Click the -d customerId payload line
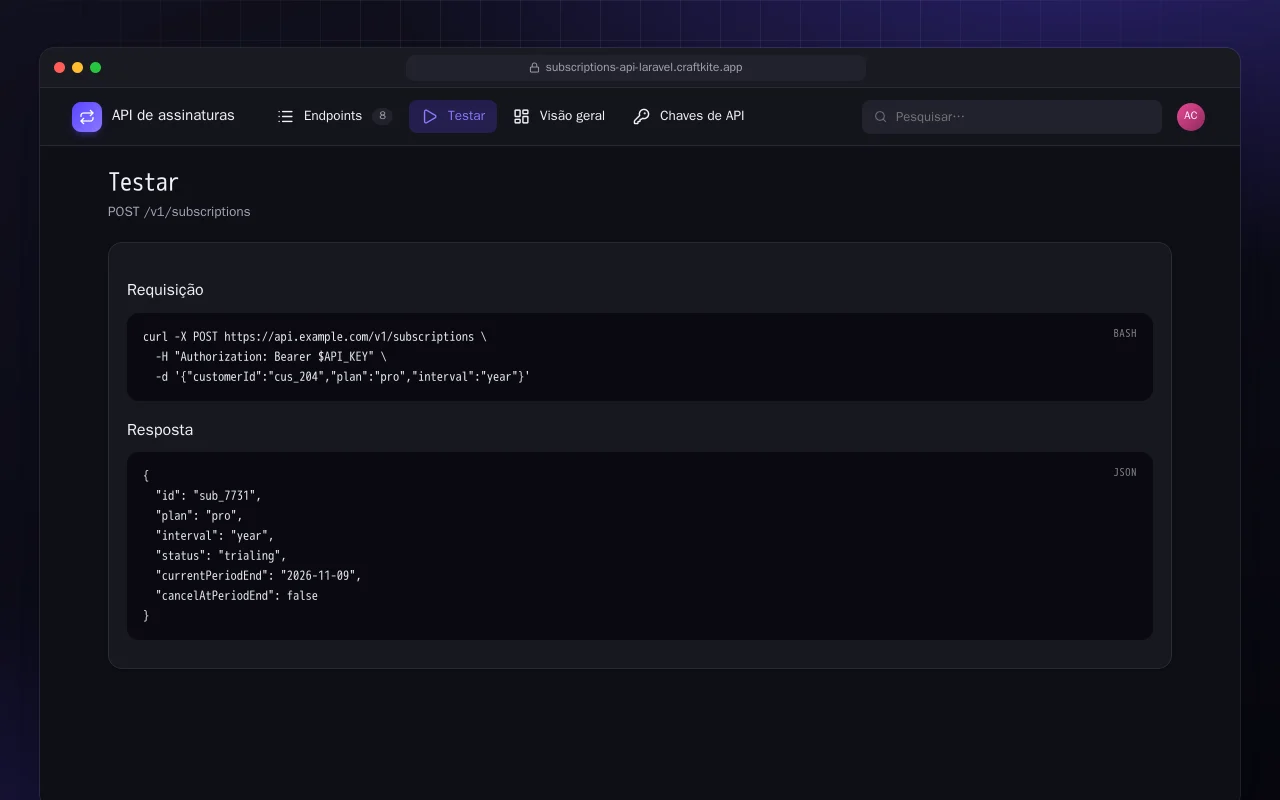This screenshot has width=1280, height=800. 343,377
